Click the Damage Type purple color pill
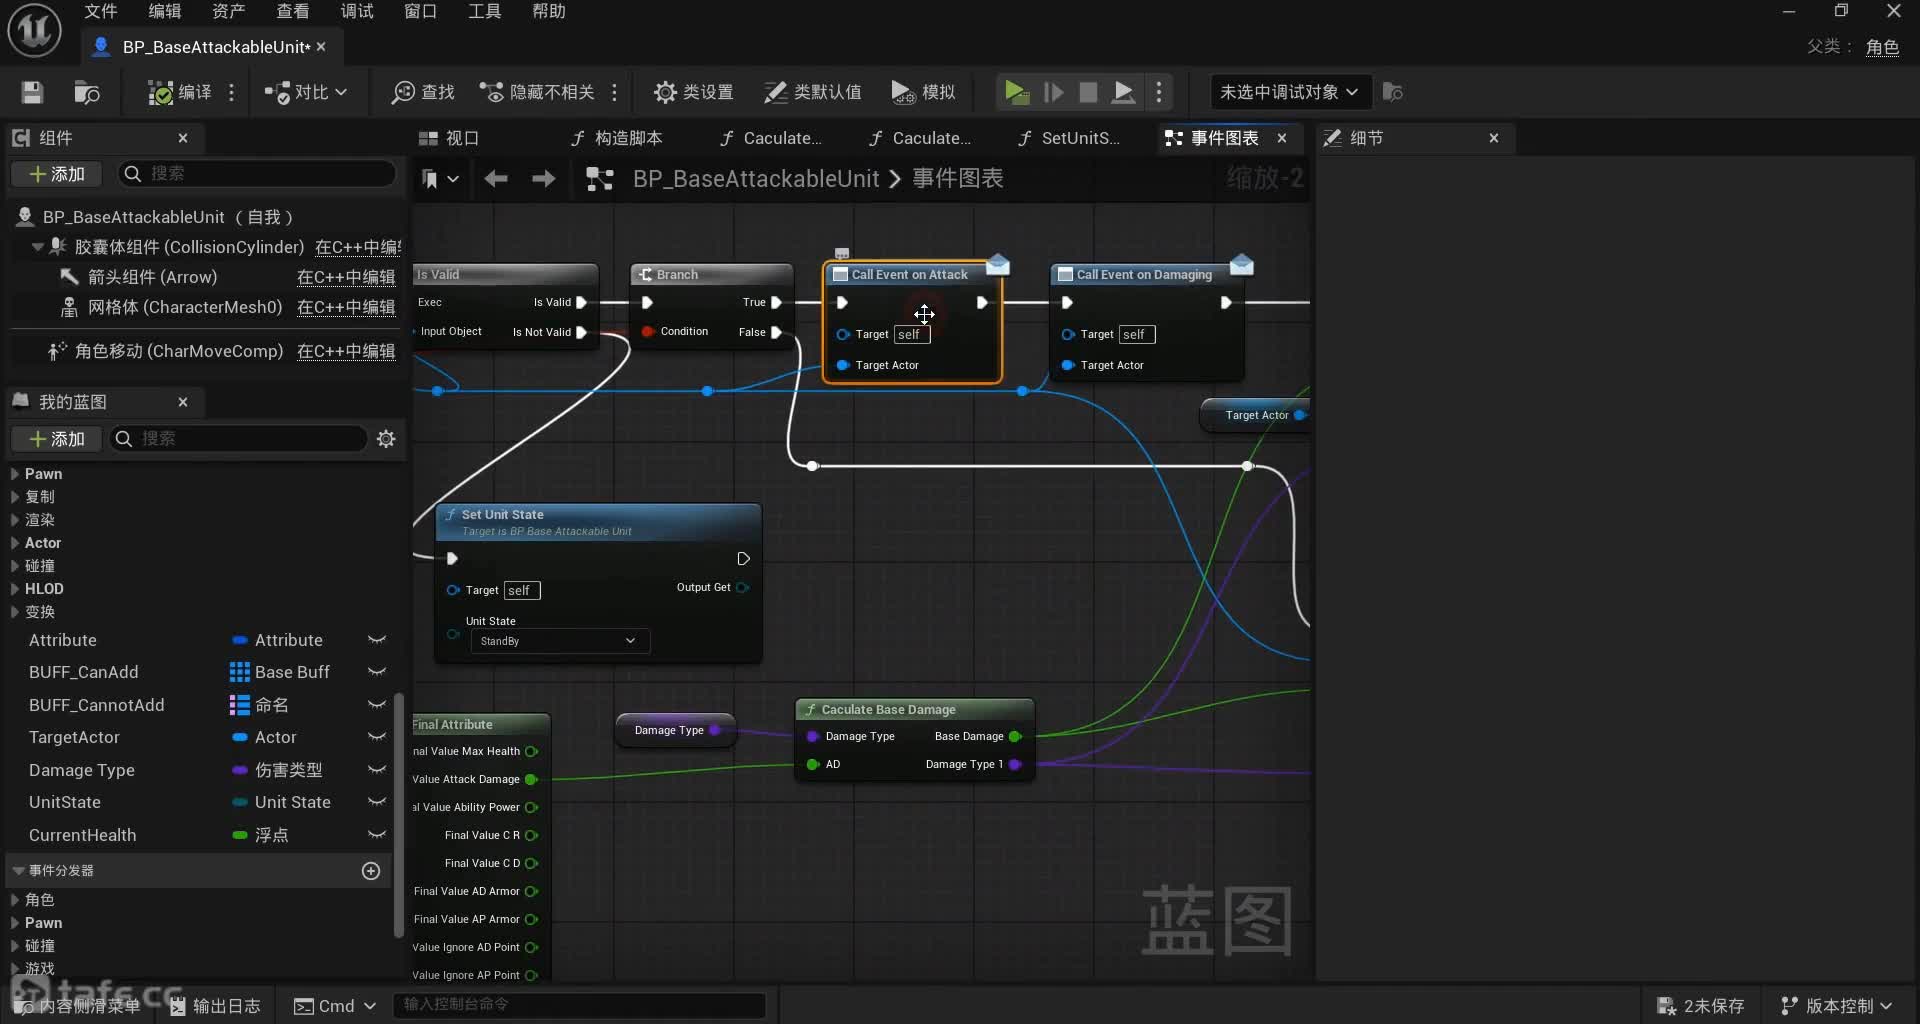Viewport: 1920px width, 1024px height. click(240, 770)
